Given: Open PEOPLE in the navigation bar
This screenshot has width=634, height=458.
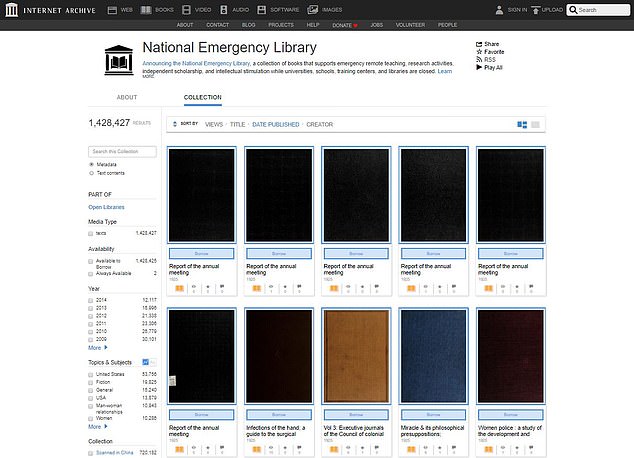Looking at the screenshot, I should [447, 25].
